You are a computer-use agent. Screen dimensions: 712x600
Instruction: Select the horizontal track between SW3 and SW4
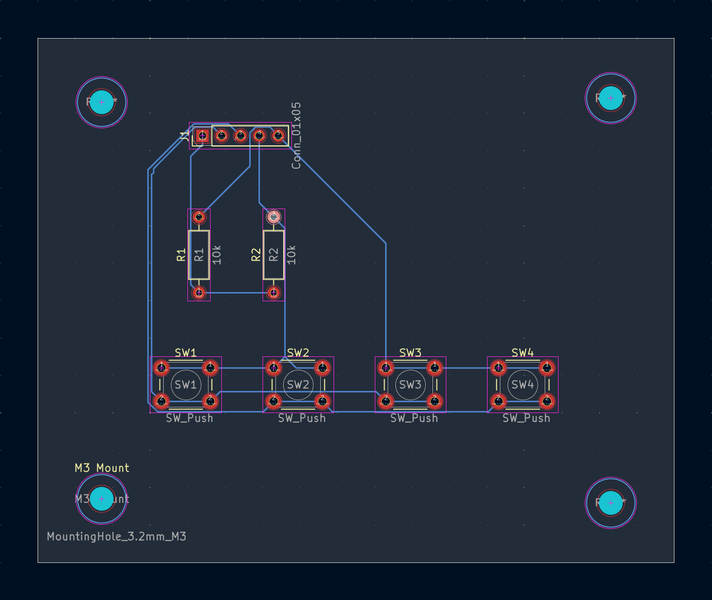click(466, 368)
